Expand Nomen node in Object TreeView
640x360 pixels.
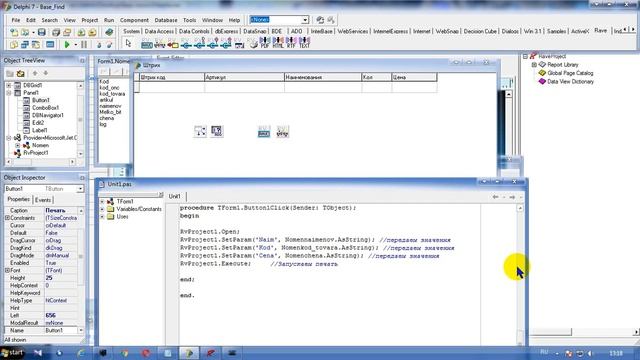point(18,145)
